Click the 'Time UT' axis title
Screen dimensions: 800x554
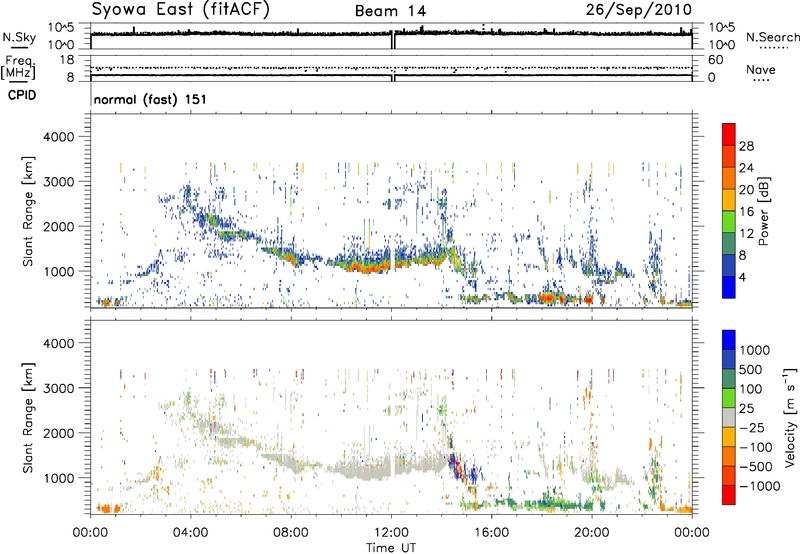(x=391, y=548)
